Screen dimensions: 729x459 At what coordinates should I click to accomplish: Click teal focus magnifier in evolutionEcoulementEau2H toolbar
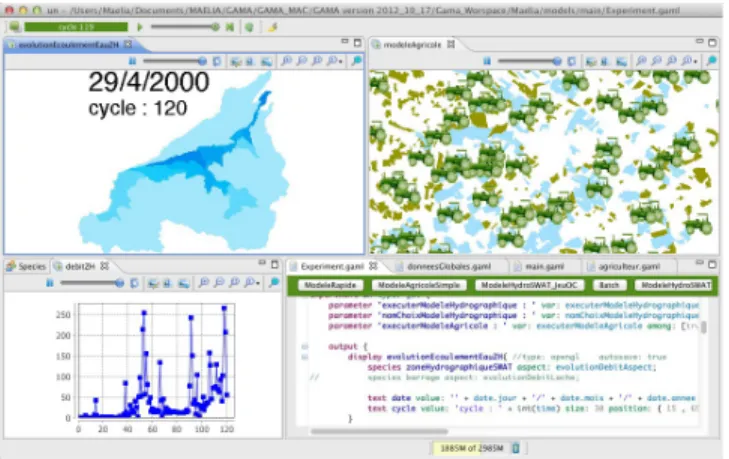click(x=357, y=61)
